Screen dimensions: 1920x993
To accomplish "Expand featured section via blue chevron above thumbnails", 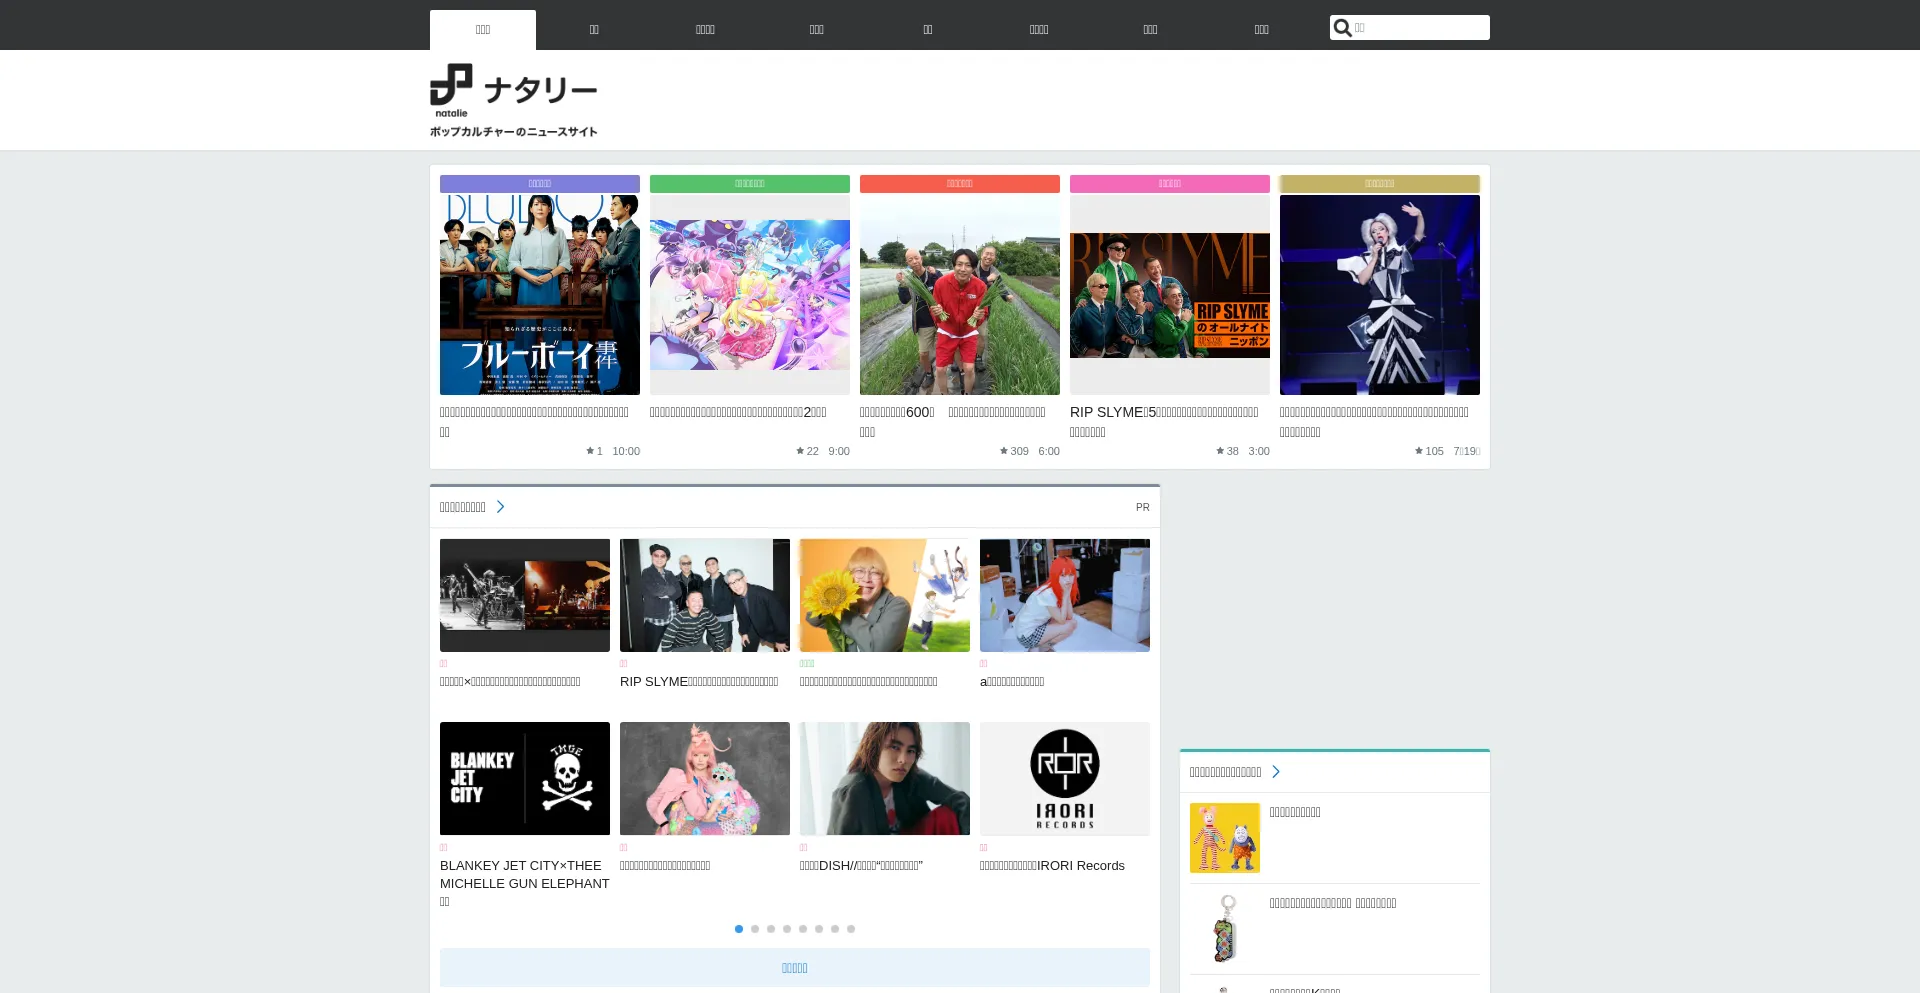I will point(501,507).
